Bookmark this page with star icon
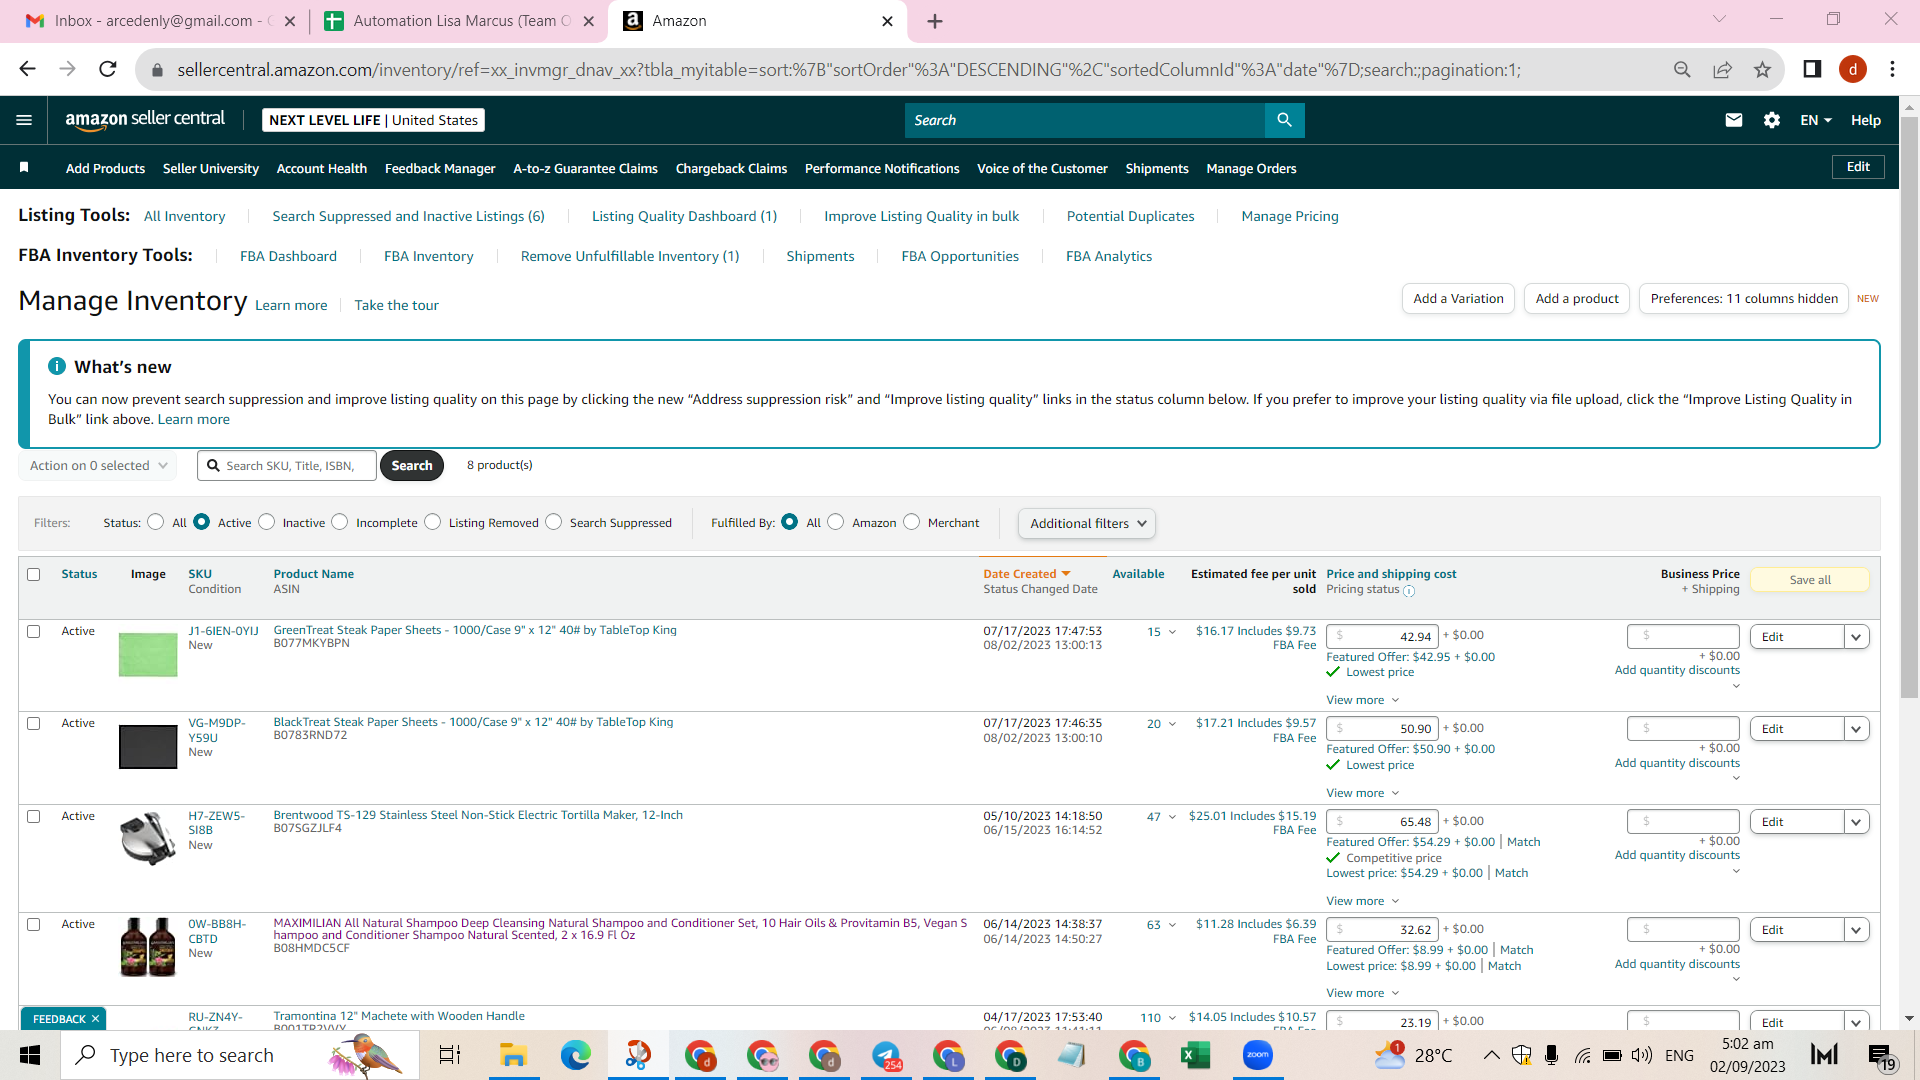 click(1762, 69)
